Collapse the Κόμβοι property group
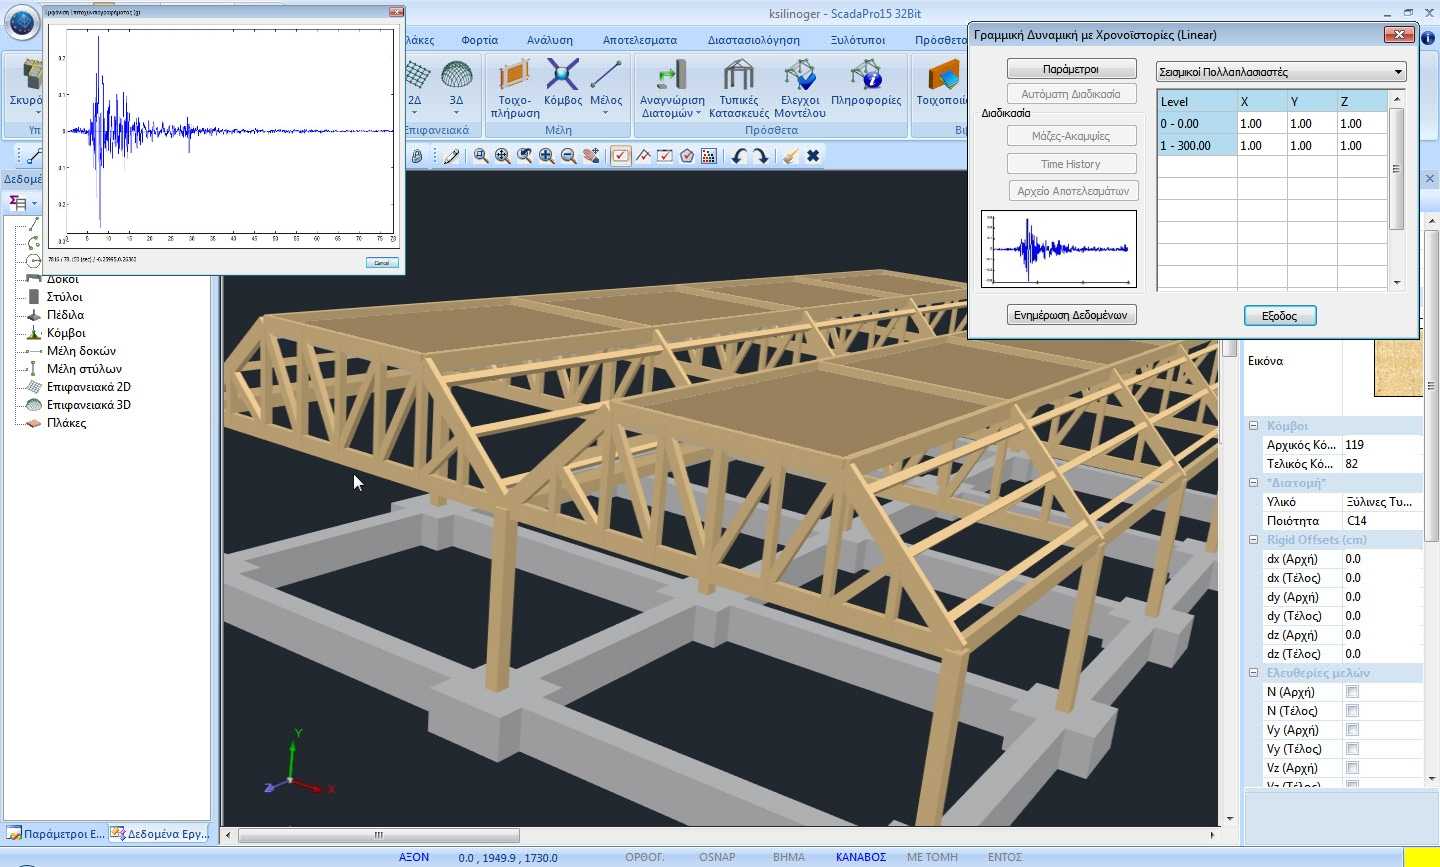1440x867 pixels. pyautogui.click(x=1253, y=426)
